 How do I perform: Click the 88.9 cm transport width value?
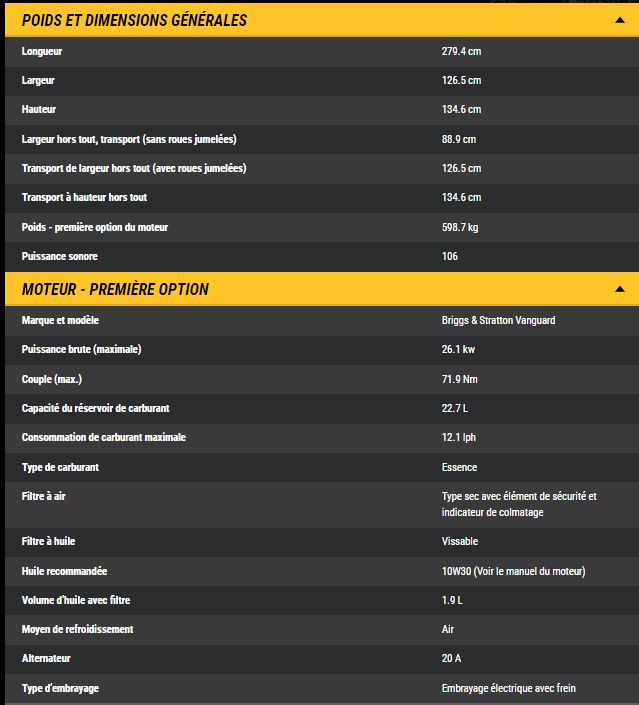[x=458, y=139]
